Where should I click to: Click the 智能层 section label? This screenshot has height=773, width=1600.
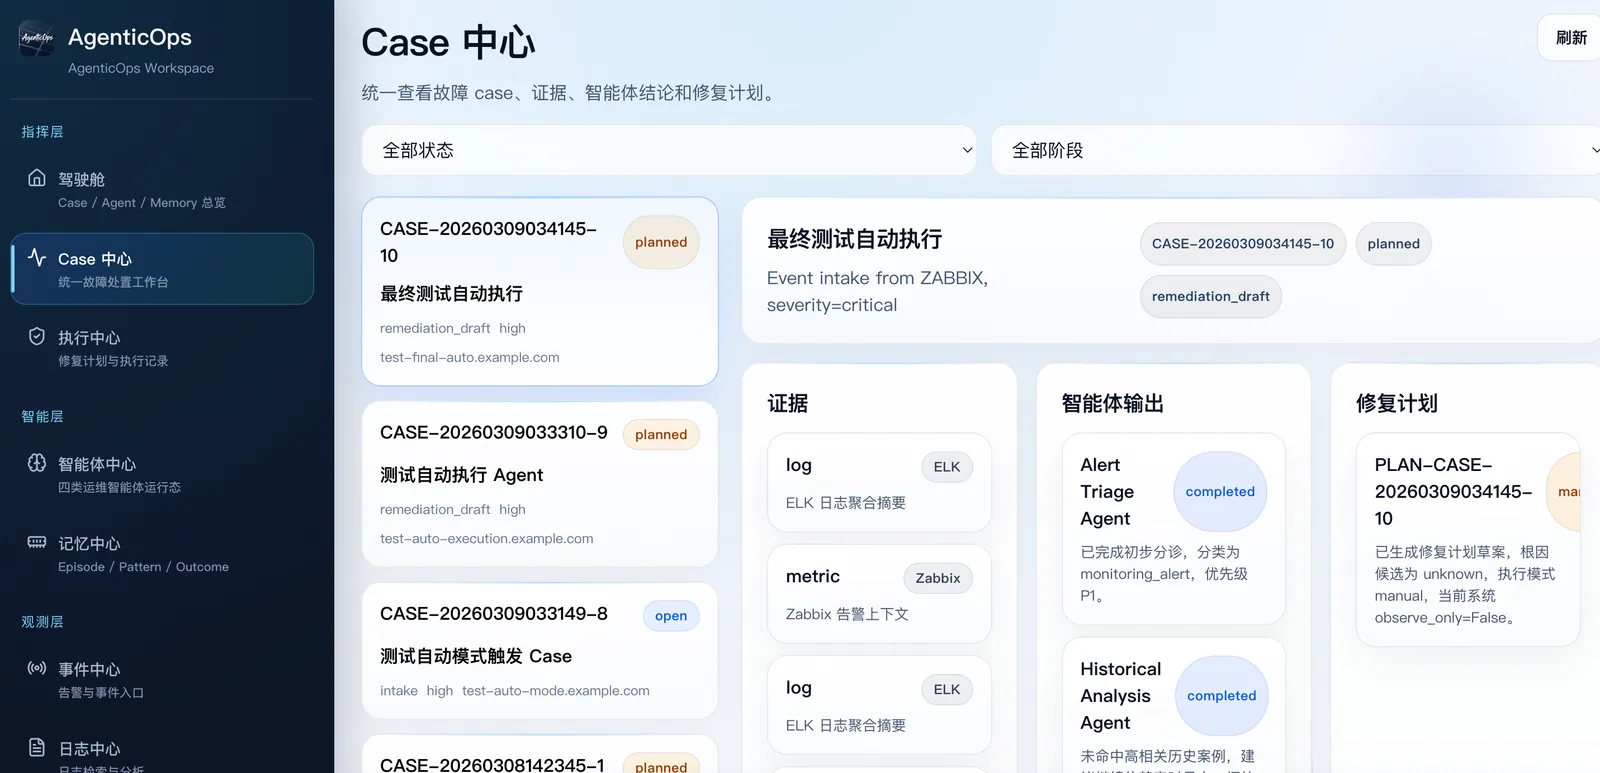pyautogui.click(x=42, y=417)
